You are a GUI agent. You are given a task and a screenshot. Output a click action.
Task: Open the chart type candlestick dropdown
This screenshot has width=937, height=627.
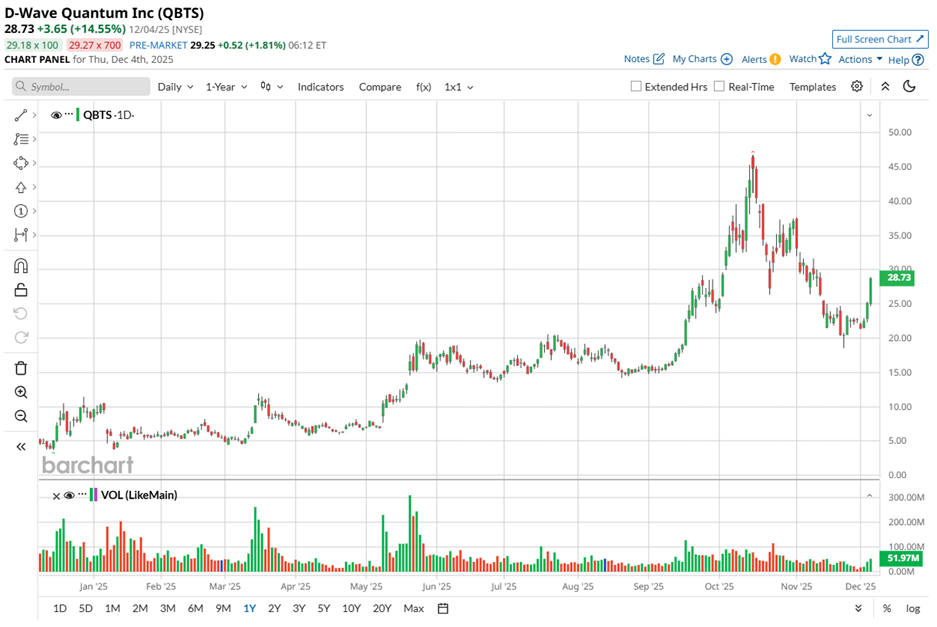pos(272,87)
